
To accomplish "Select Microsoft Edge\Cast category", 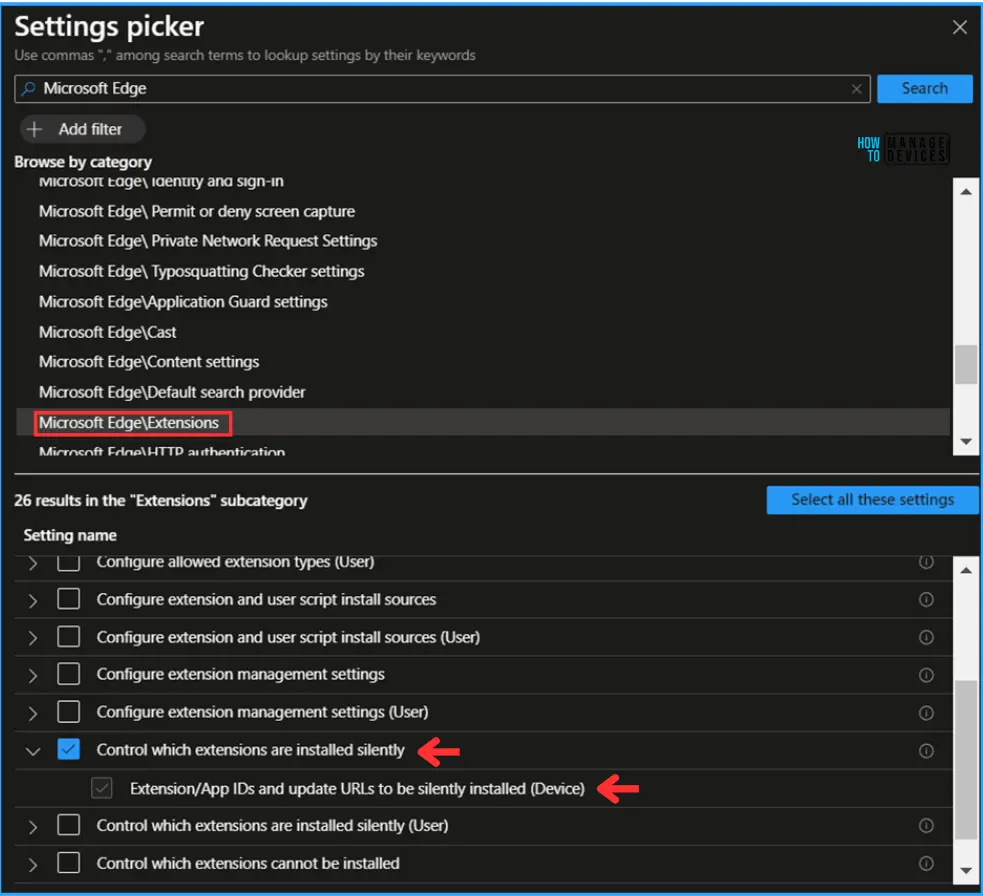I will (x=107, y=332).
